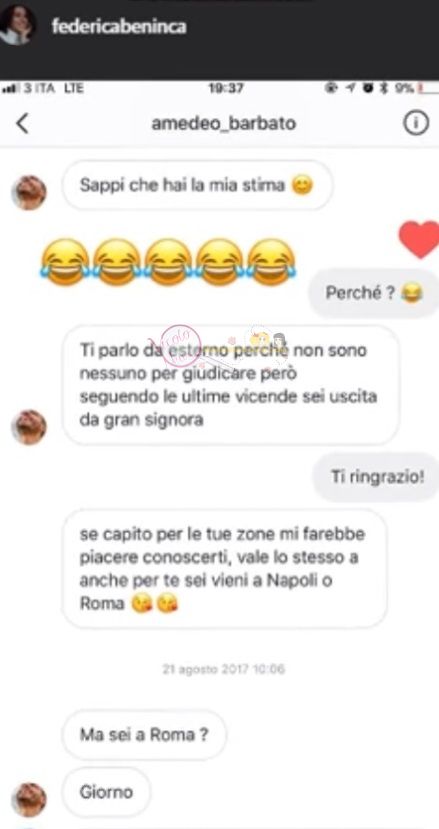Open federicabeninca story profile picture
The width and height of the screenshot is (439, 829).
(x=17, y=25)
